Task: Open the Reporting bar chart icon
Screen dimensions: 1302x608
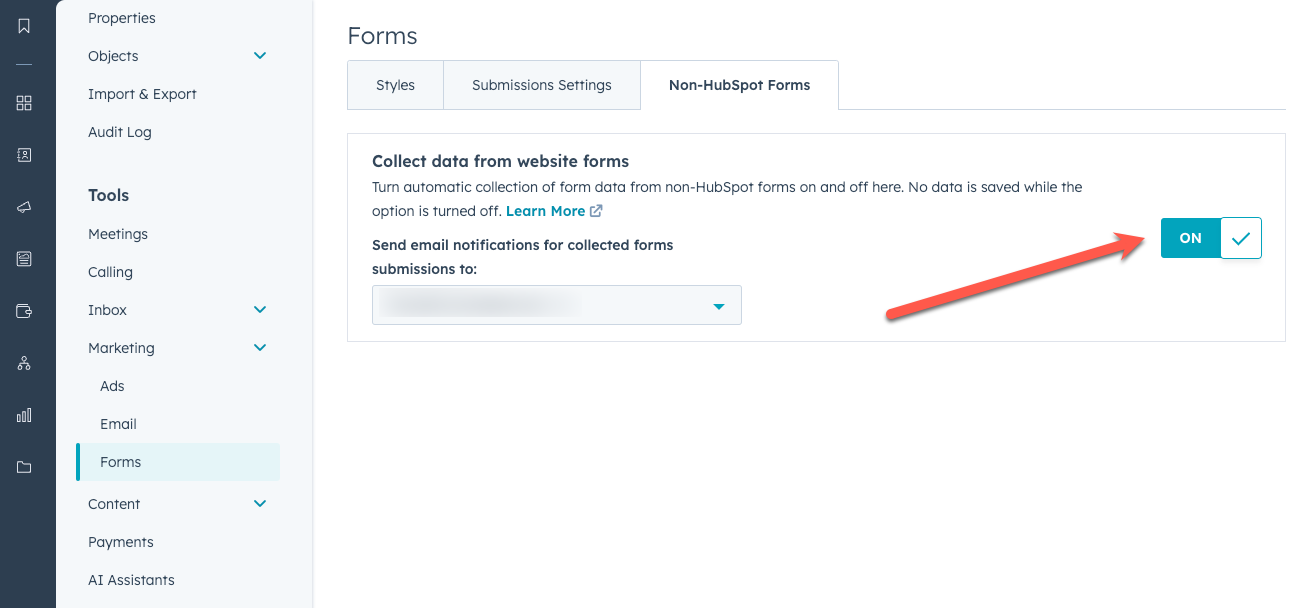Action: 24,415
